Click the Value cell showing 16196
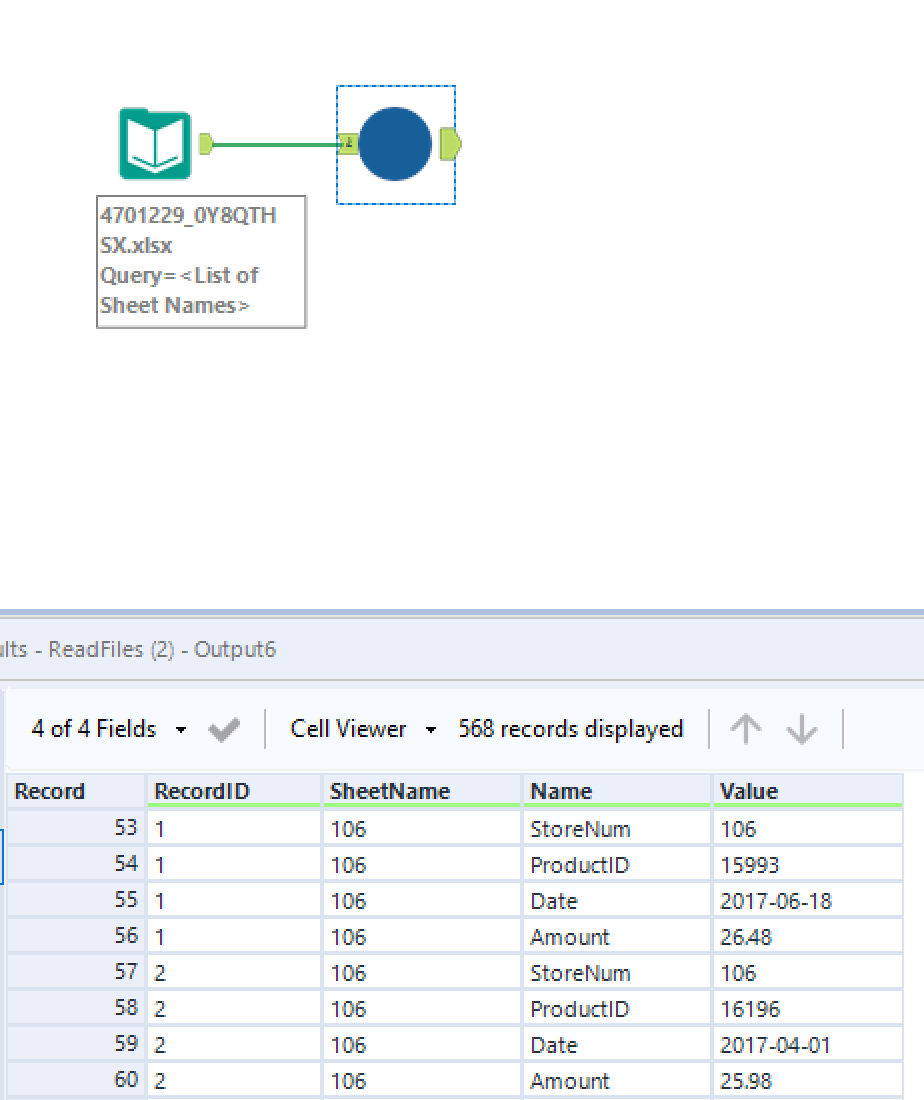924x1100 pixels. [749, 1009]
